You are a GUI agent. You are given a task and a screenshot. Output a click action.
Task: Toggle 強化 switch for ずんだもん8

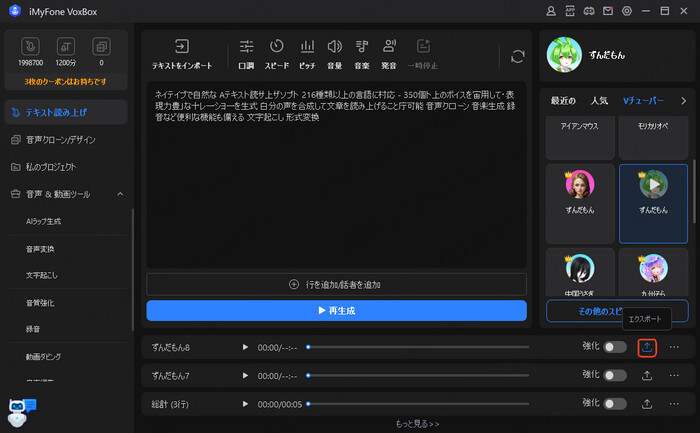pyautogui.click(x=615, y=347)
